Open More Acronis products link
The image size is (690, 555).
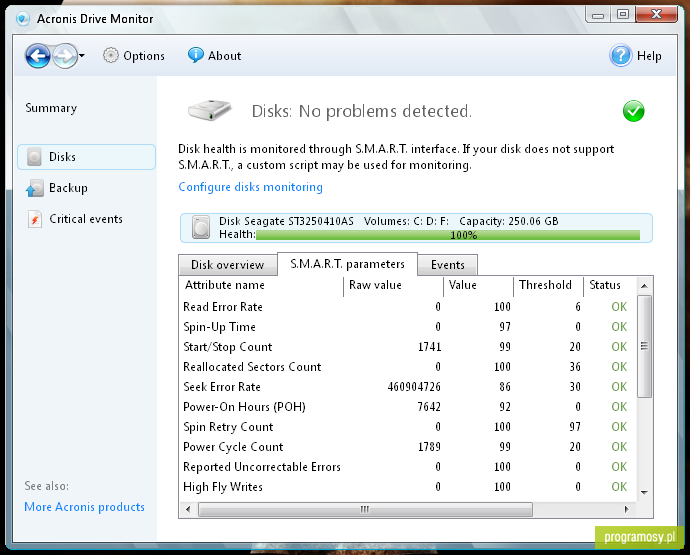84,507
